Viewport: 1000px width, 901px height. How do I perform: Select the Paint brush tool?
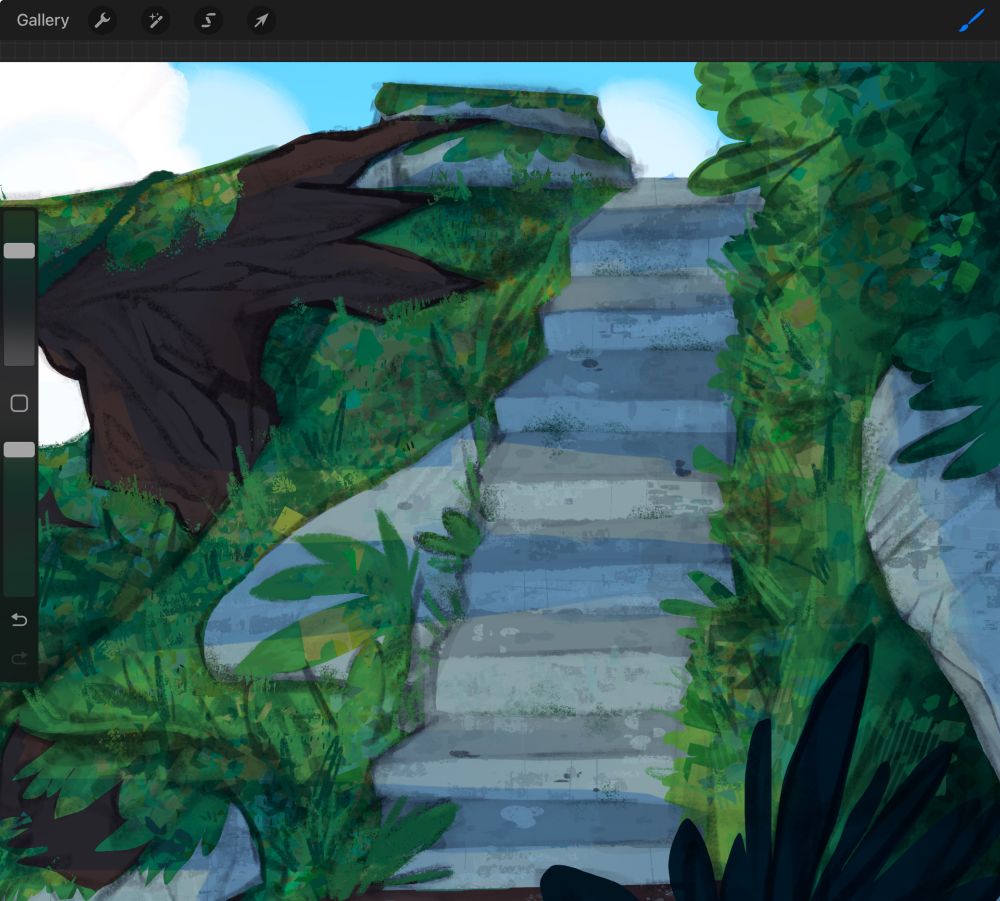971,21
